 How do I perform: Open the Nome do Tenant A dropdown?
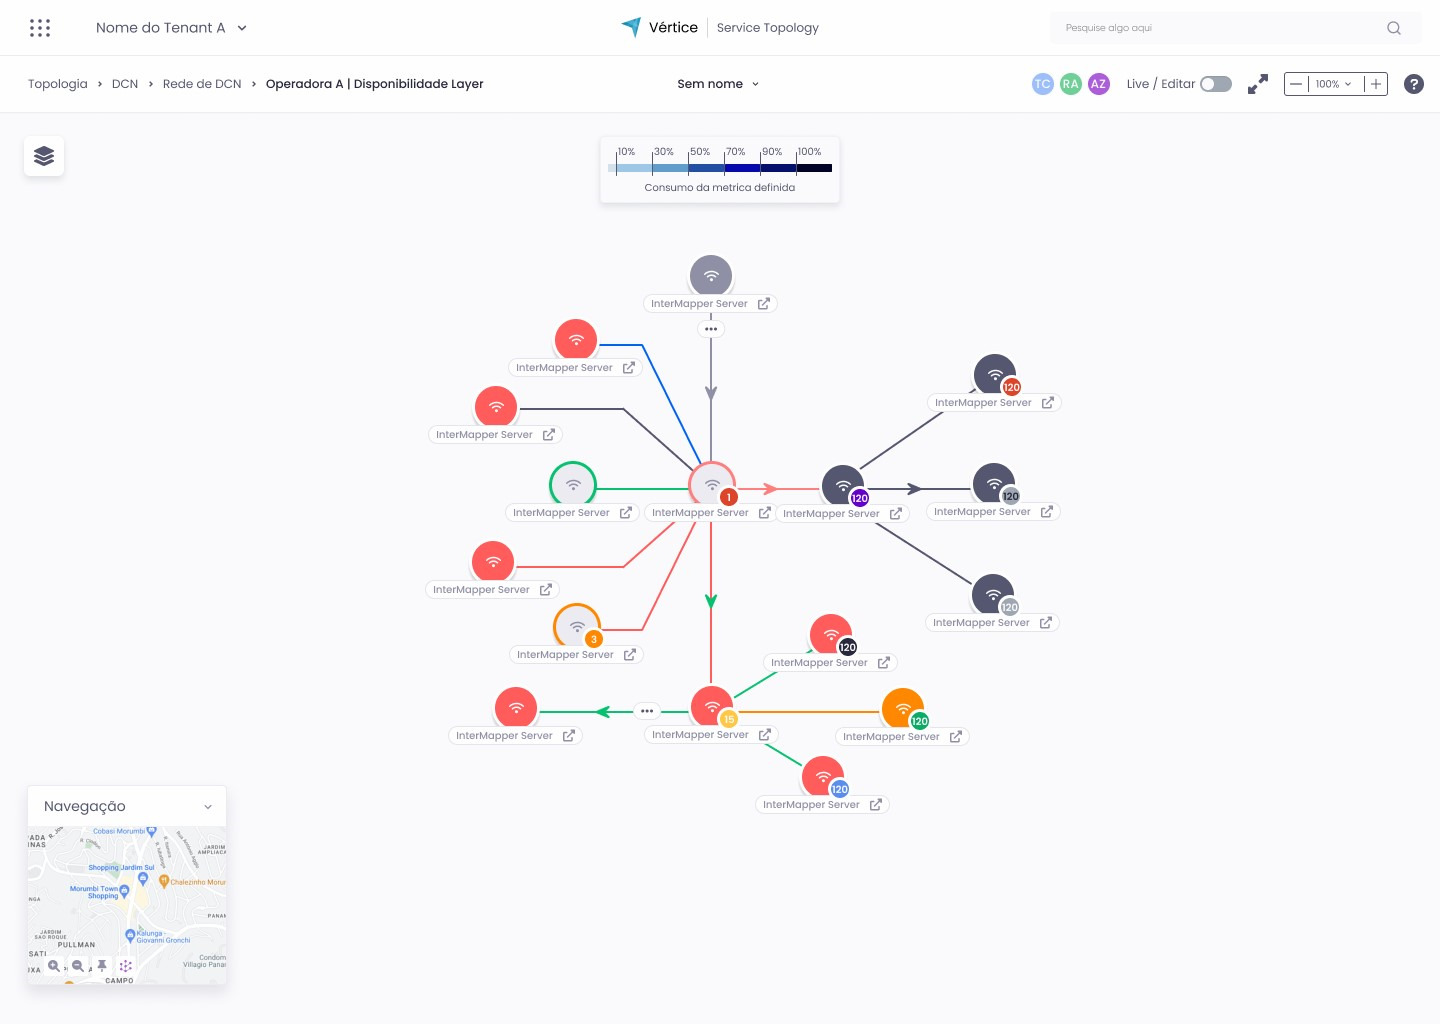[x=171, y=28]
